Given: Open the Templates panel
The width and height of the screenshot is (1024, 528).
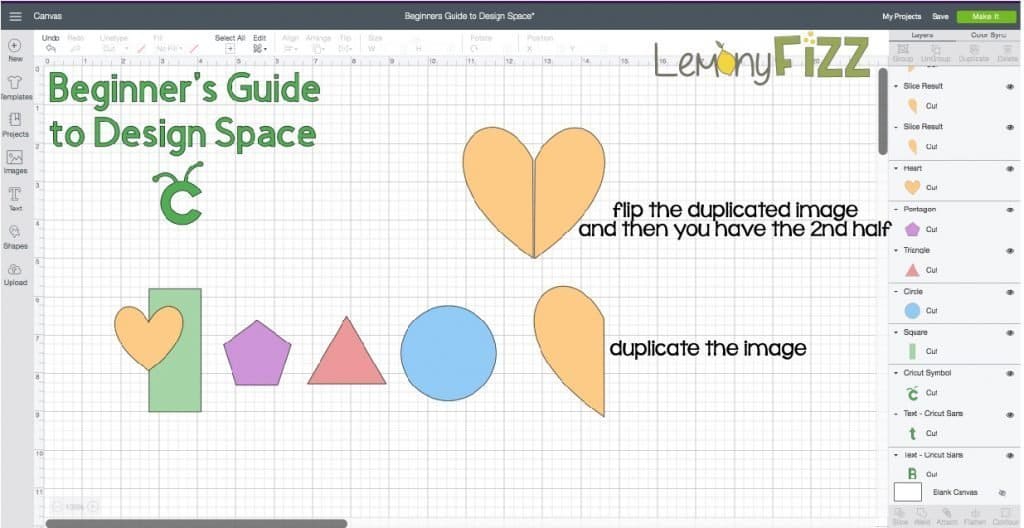Looking at the screenshot, I should click(x=15, y=83).
